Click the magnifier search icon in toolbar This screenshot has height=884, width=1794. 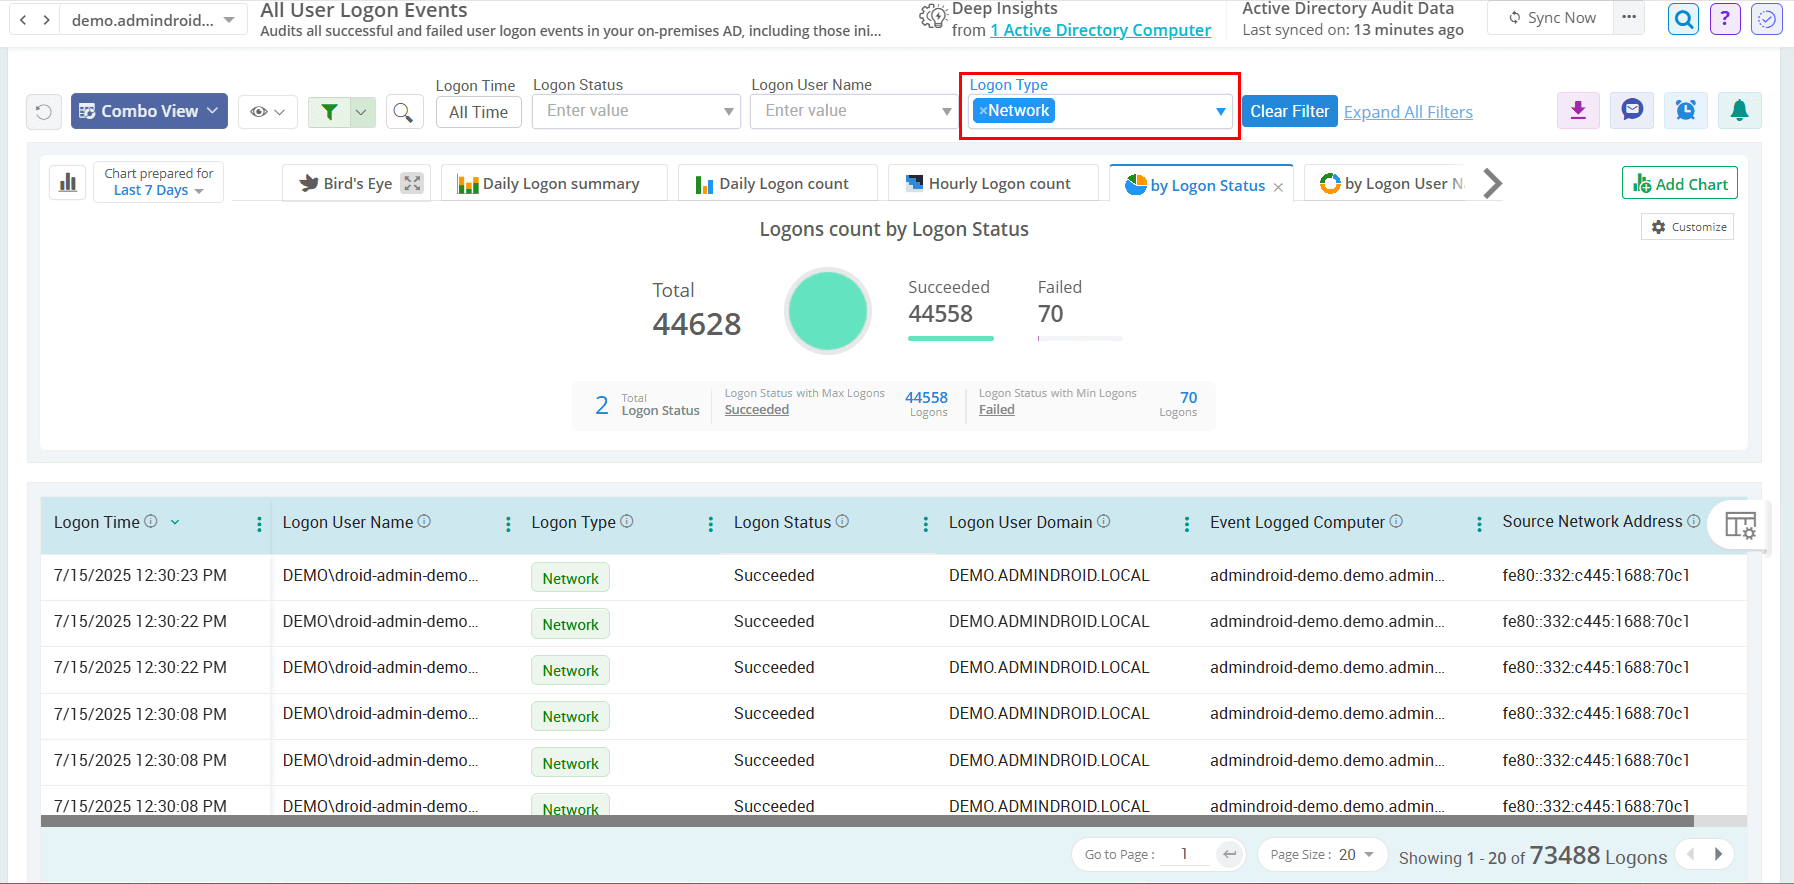[403, 112]
